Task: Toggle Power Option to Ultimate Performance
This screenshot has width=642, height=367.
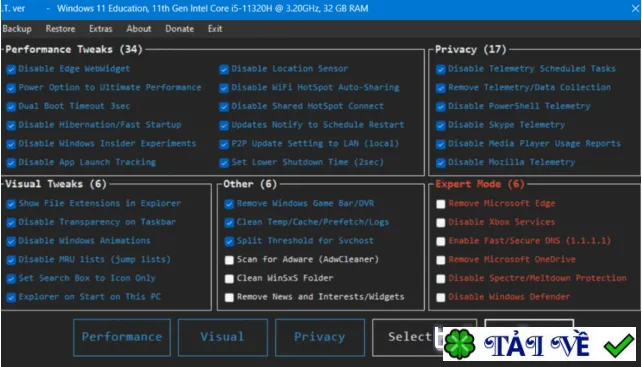Action: tap(11, 88)
